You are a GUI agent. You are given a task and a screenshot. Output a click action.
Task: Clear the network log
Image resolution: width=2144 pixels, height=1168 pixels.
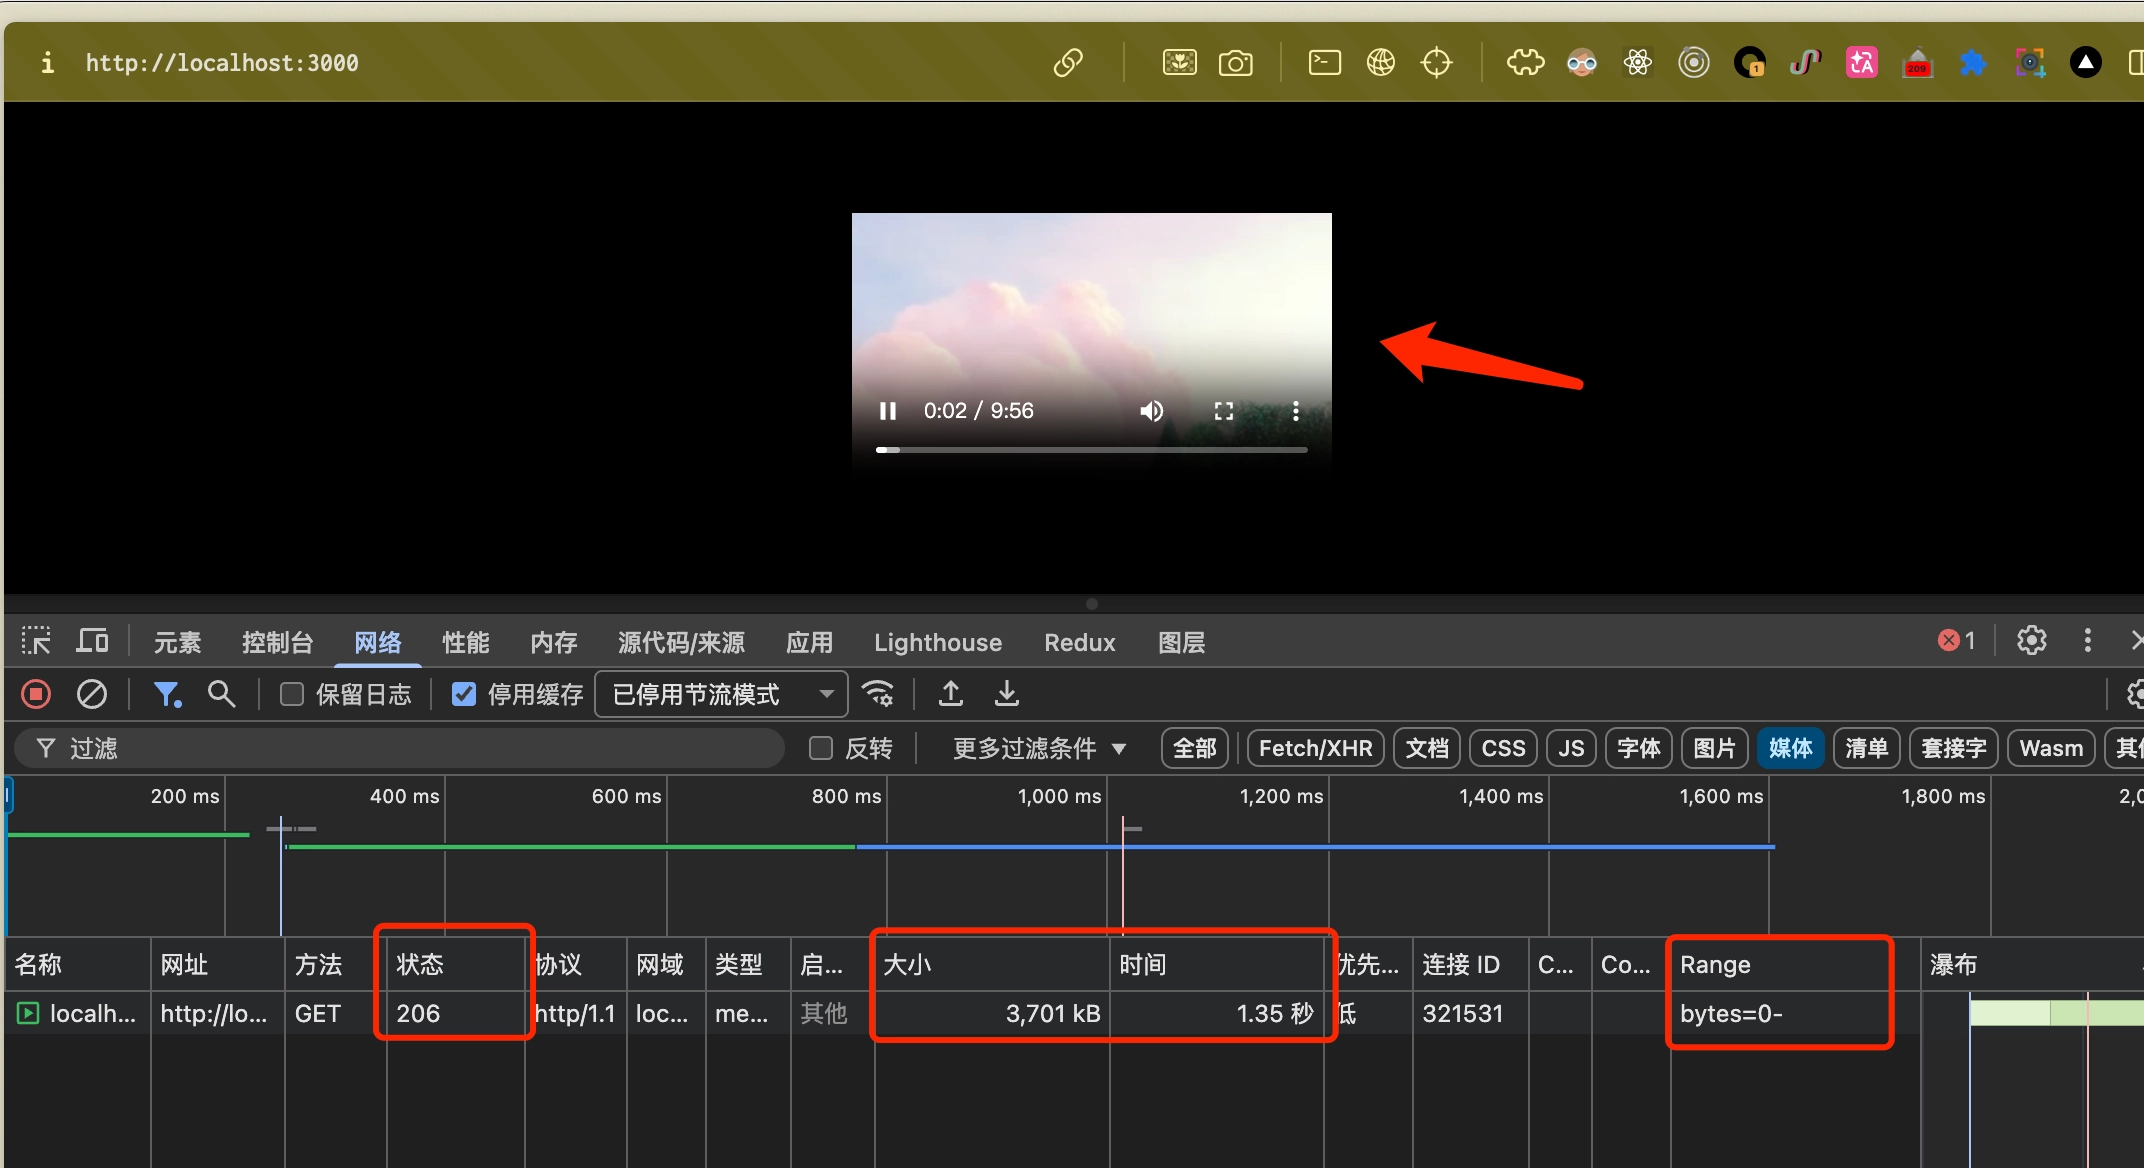[x=92, y=694]
